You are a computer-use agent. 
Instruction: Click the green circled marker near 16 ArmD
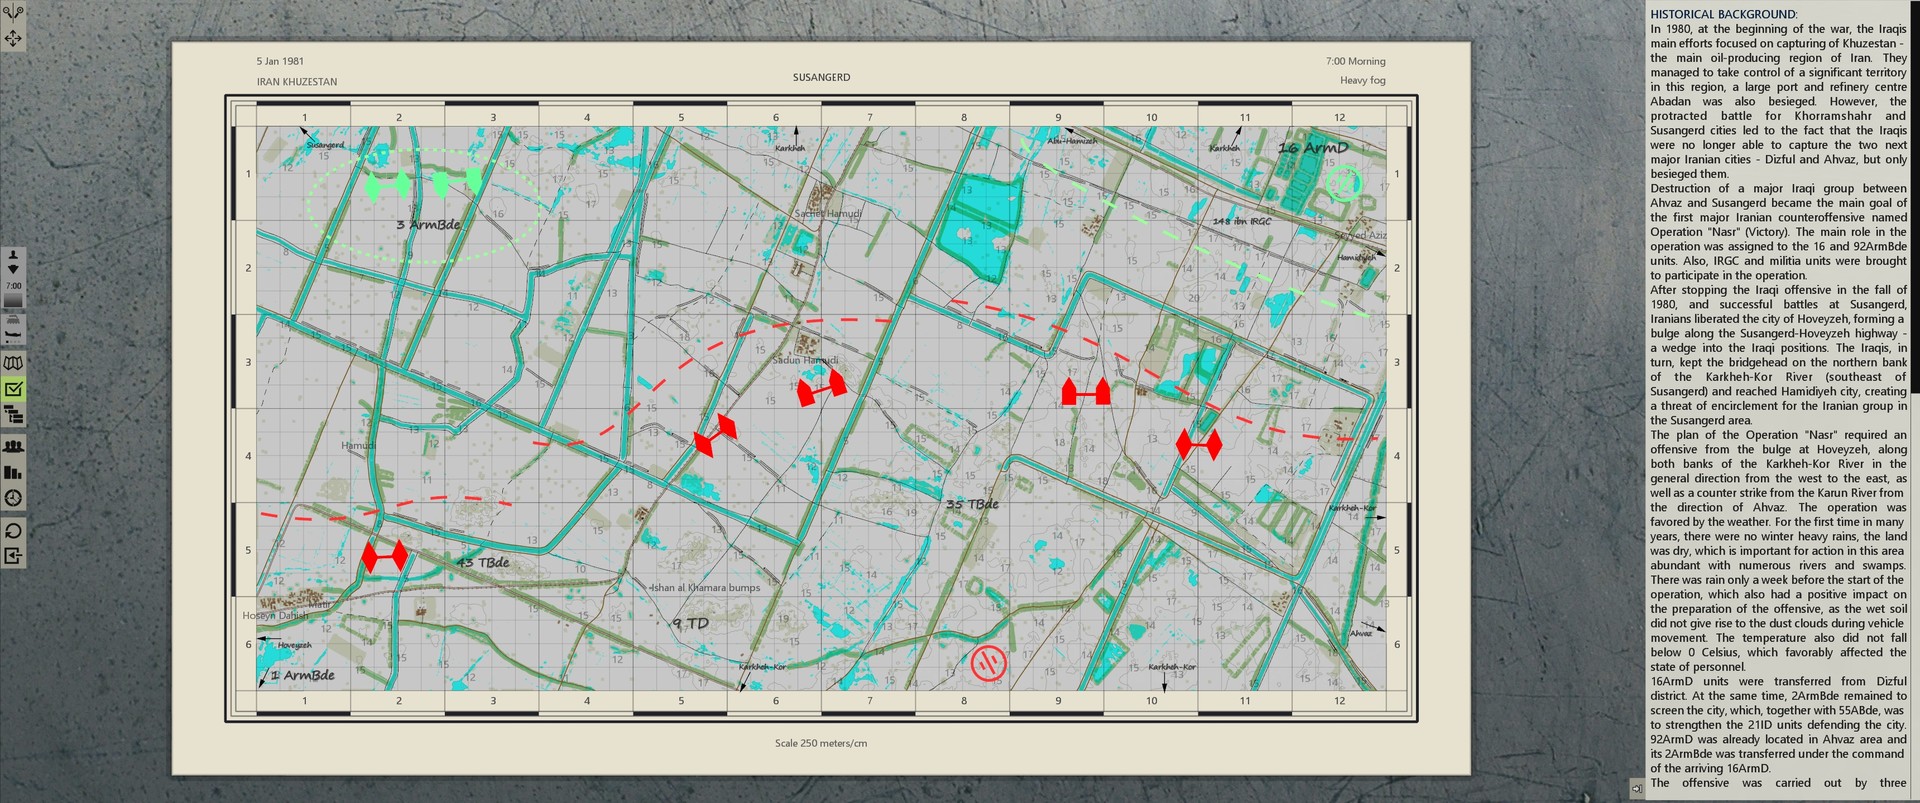pos(1344,183)
